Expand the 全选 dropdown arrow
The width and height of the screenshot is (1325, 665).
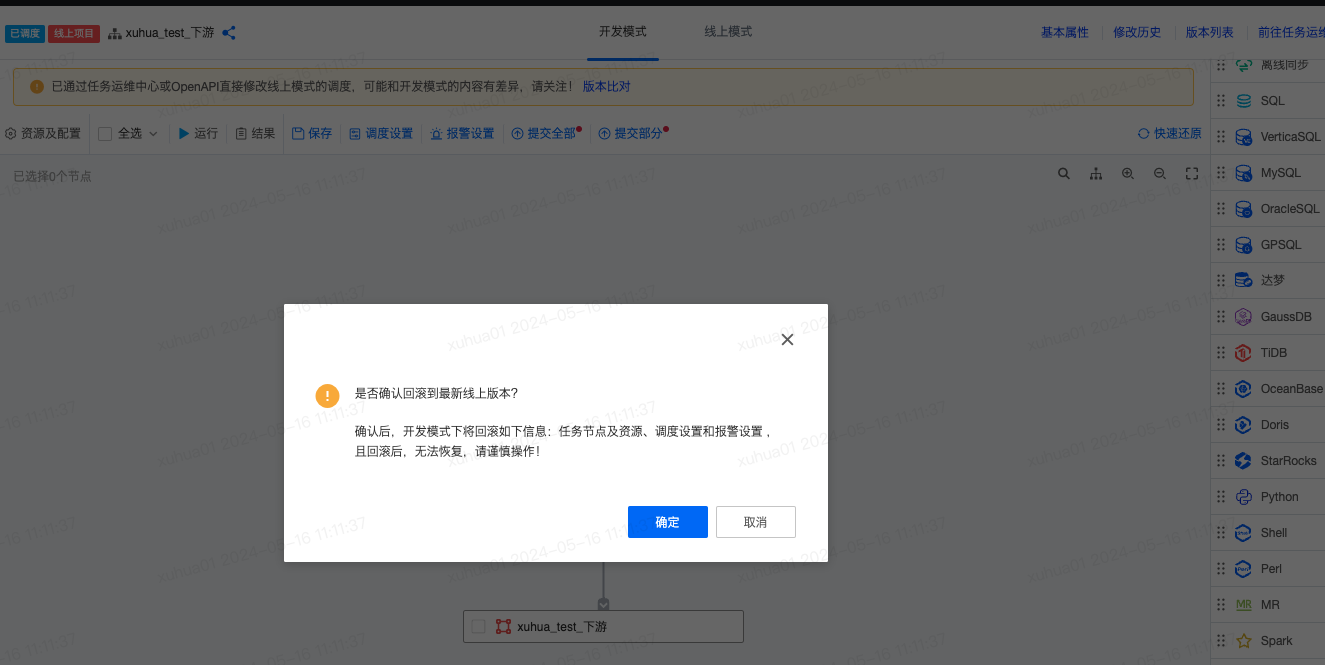(x=153, y=133)
